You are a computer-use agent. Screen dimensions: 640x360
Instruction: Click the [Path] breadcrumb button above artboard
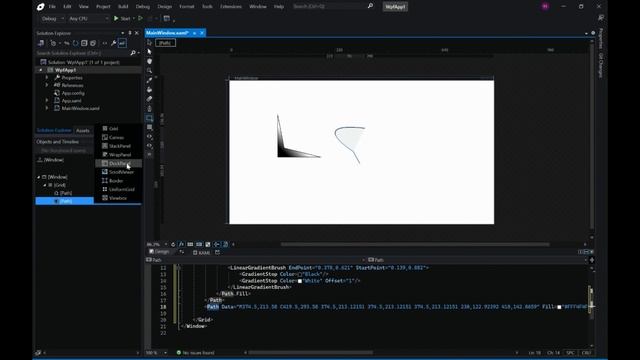click(165, 43)
